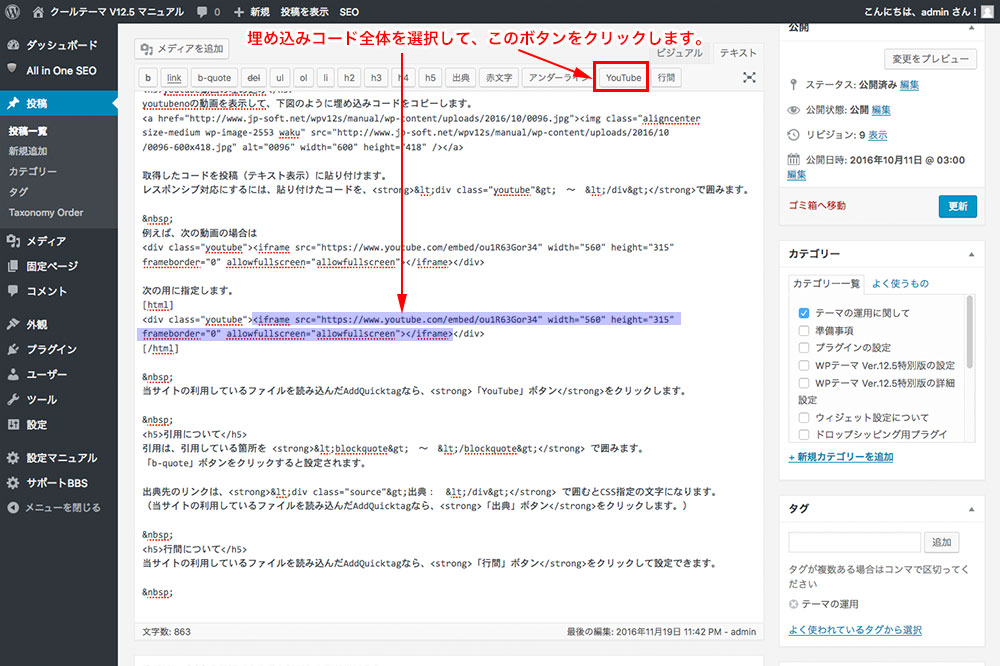Remove the テーマの運用 tag
1000x666 pixels.
pos(793,604)
